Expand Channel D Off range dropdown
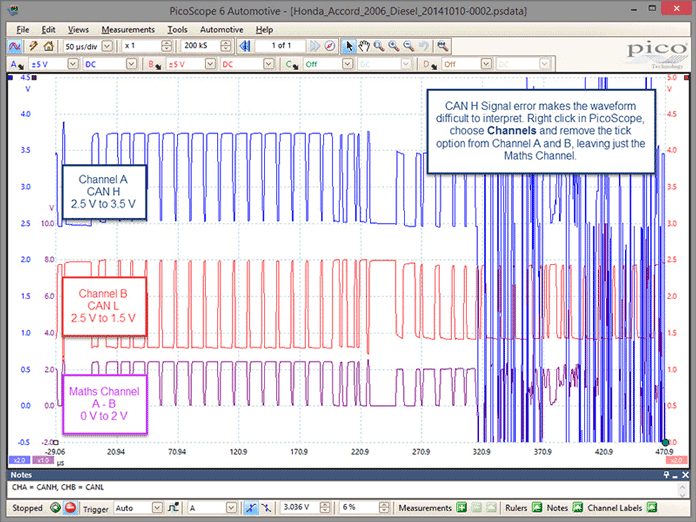 tap(486, 64)
